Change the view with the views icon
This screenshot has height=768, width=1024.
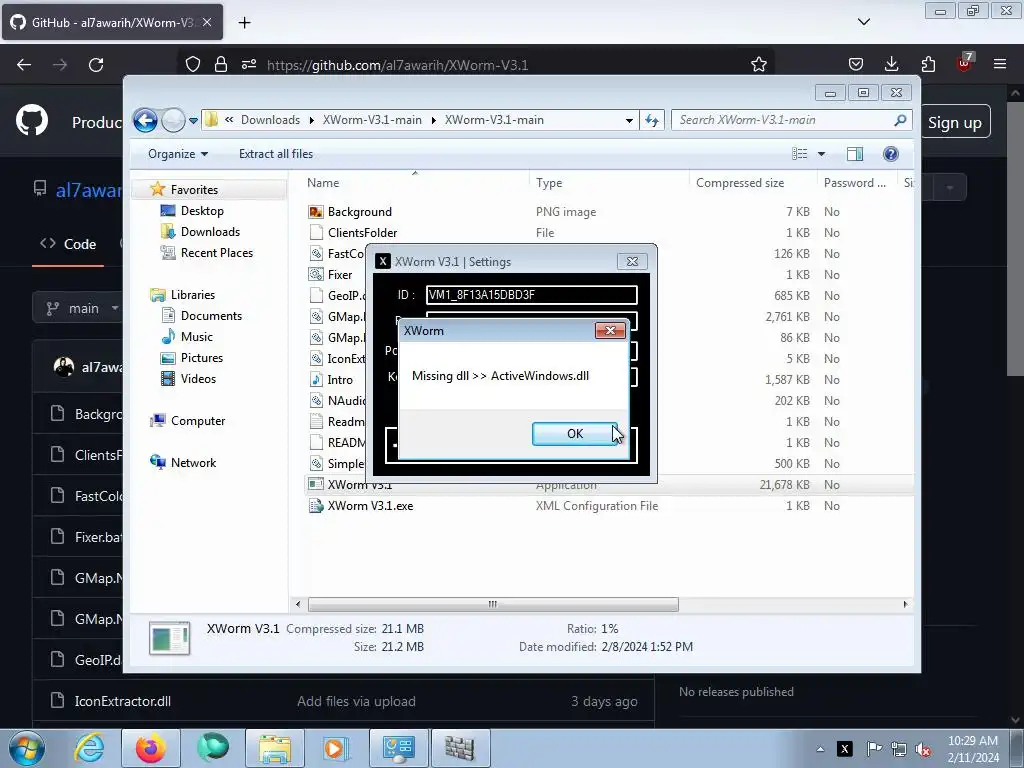coord(800,154)
